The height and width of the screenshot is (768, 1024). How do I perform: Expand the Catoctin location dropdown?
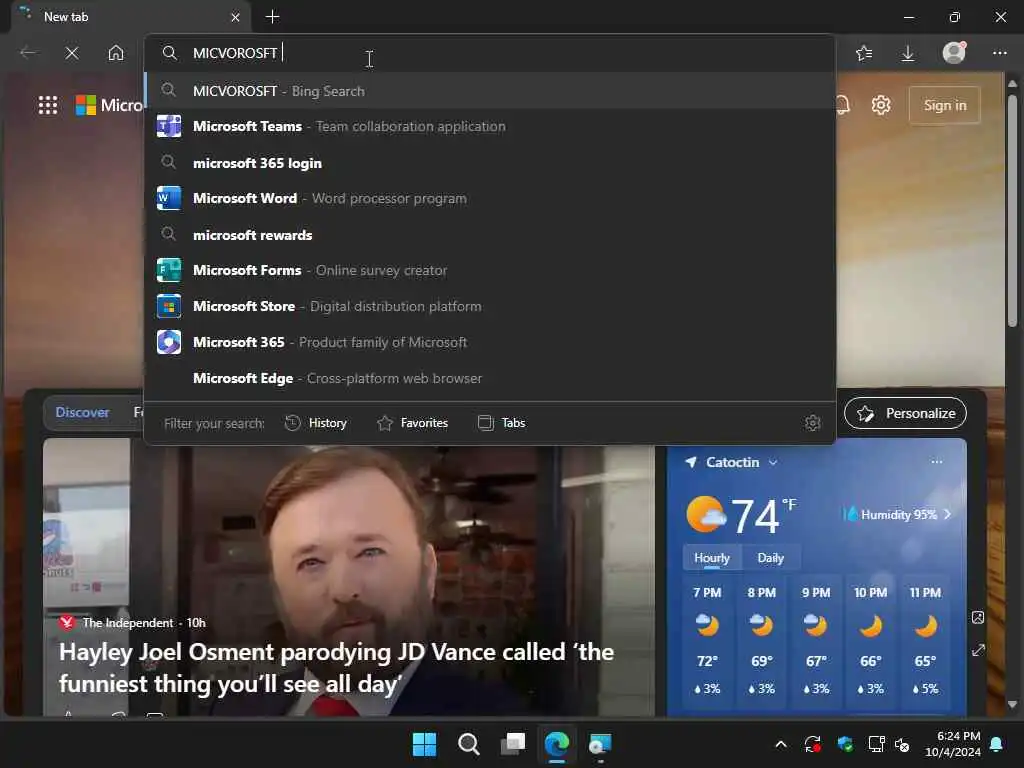[x=773, y=462]
